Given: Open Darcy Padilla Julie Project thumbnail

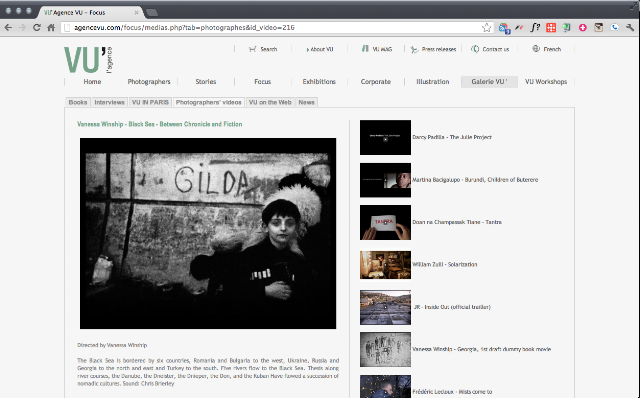Looking at the screenshot, I should [x=385, y=138].
